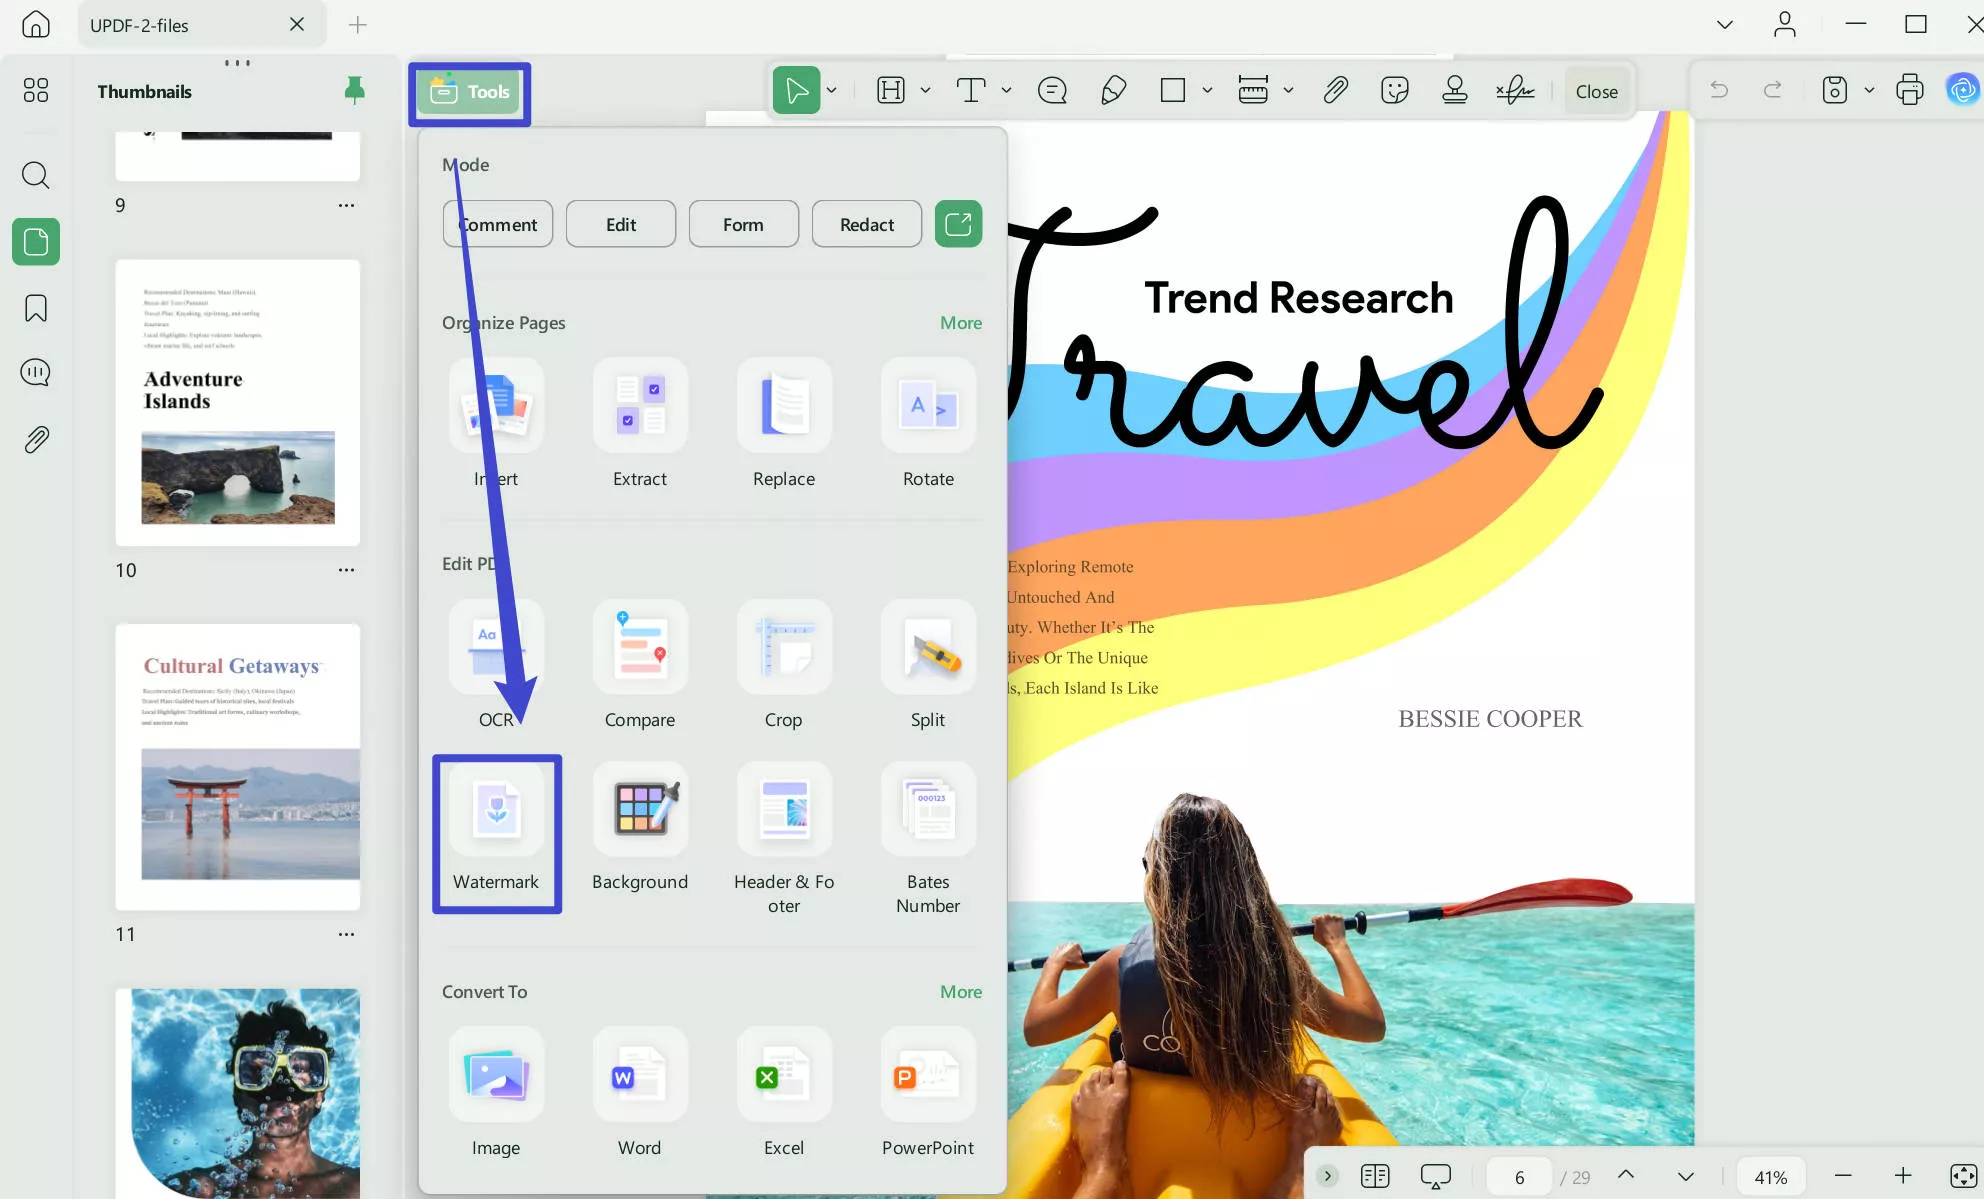
Task: Open the Attachments panel in sidebar
Action: (x=36, y=439)
